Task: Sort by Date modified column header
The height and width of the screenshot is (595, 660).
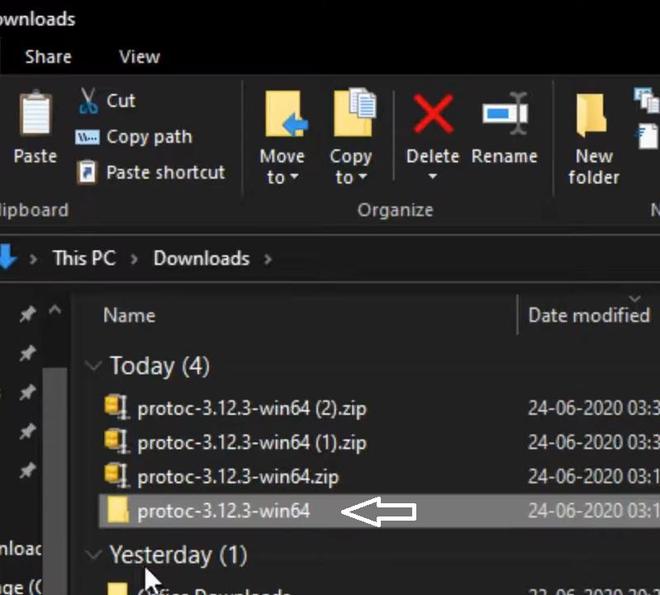Action: coord(589,316)
